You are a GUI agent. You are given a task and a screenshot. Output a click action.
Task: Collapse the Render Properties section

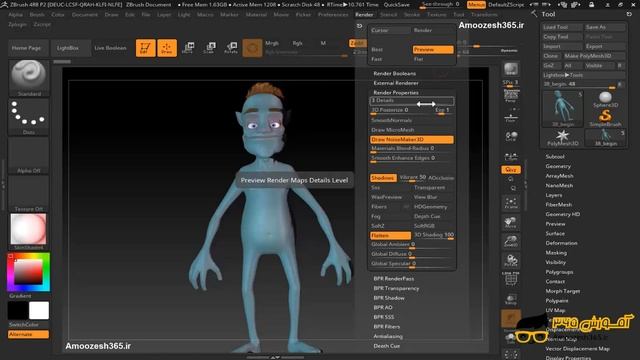pyautogui.click(x=396, y=93)
